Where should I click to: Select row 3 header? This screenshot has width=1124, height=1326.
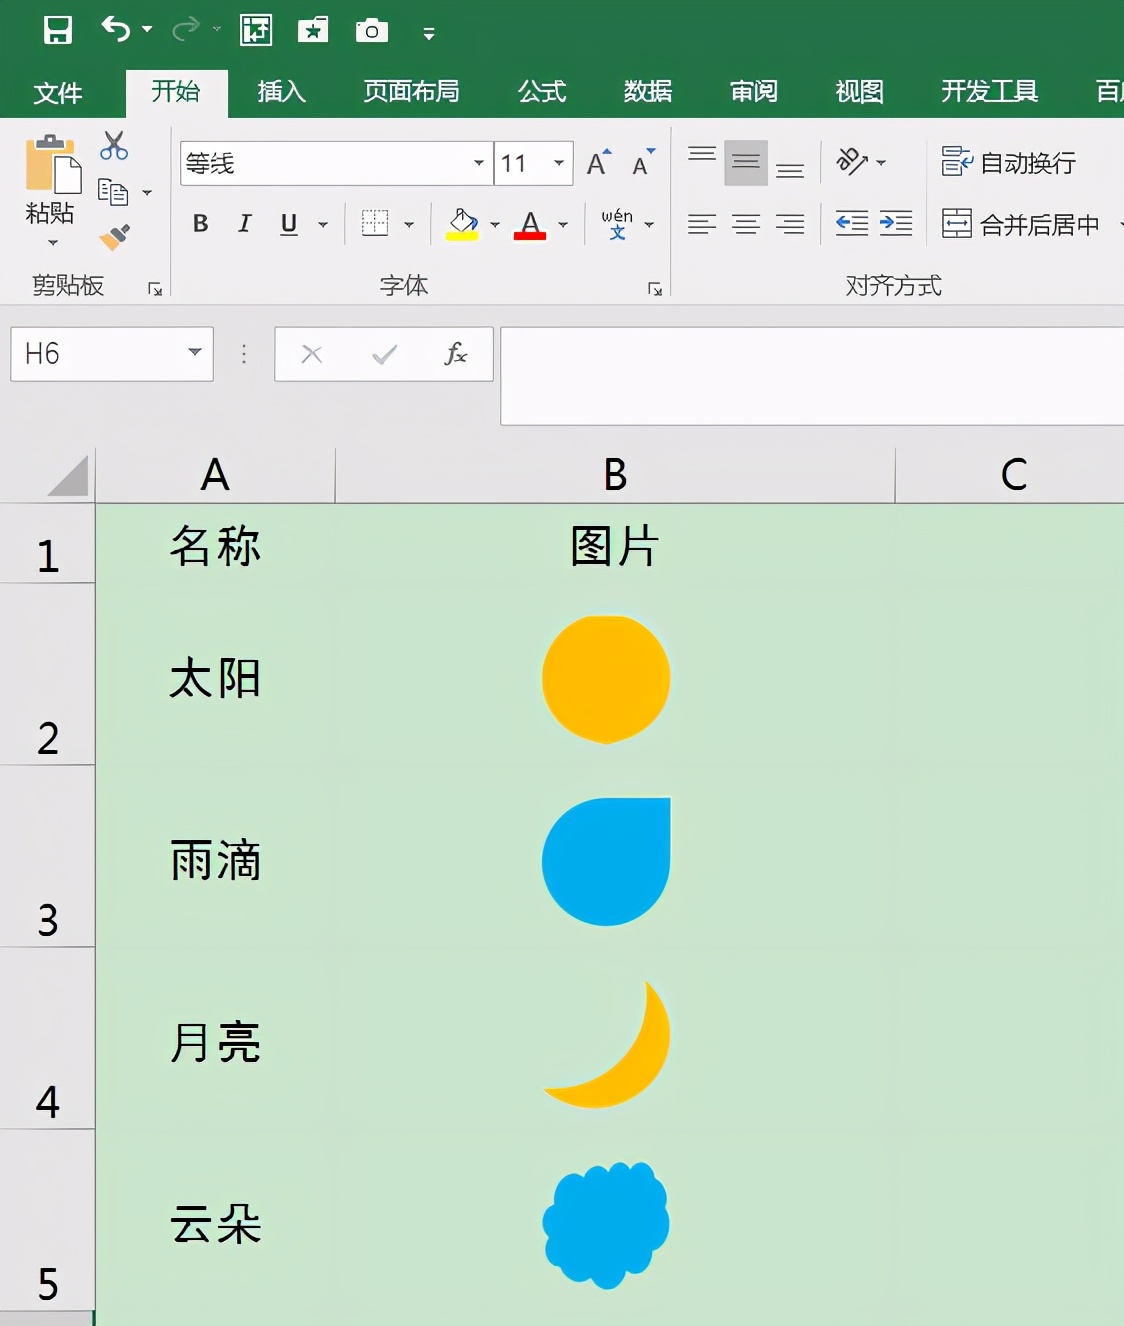(47, 857)
